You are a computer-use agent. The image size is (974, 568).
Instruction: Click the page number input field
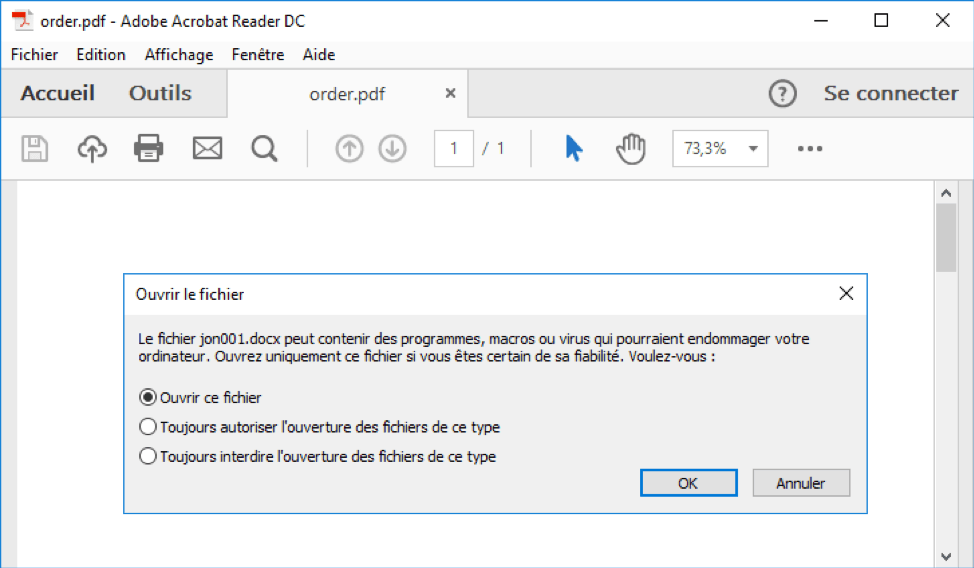point(453,149)
